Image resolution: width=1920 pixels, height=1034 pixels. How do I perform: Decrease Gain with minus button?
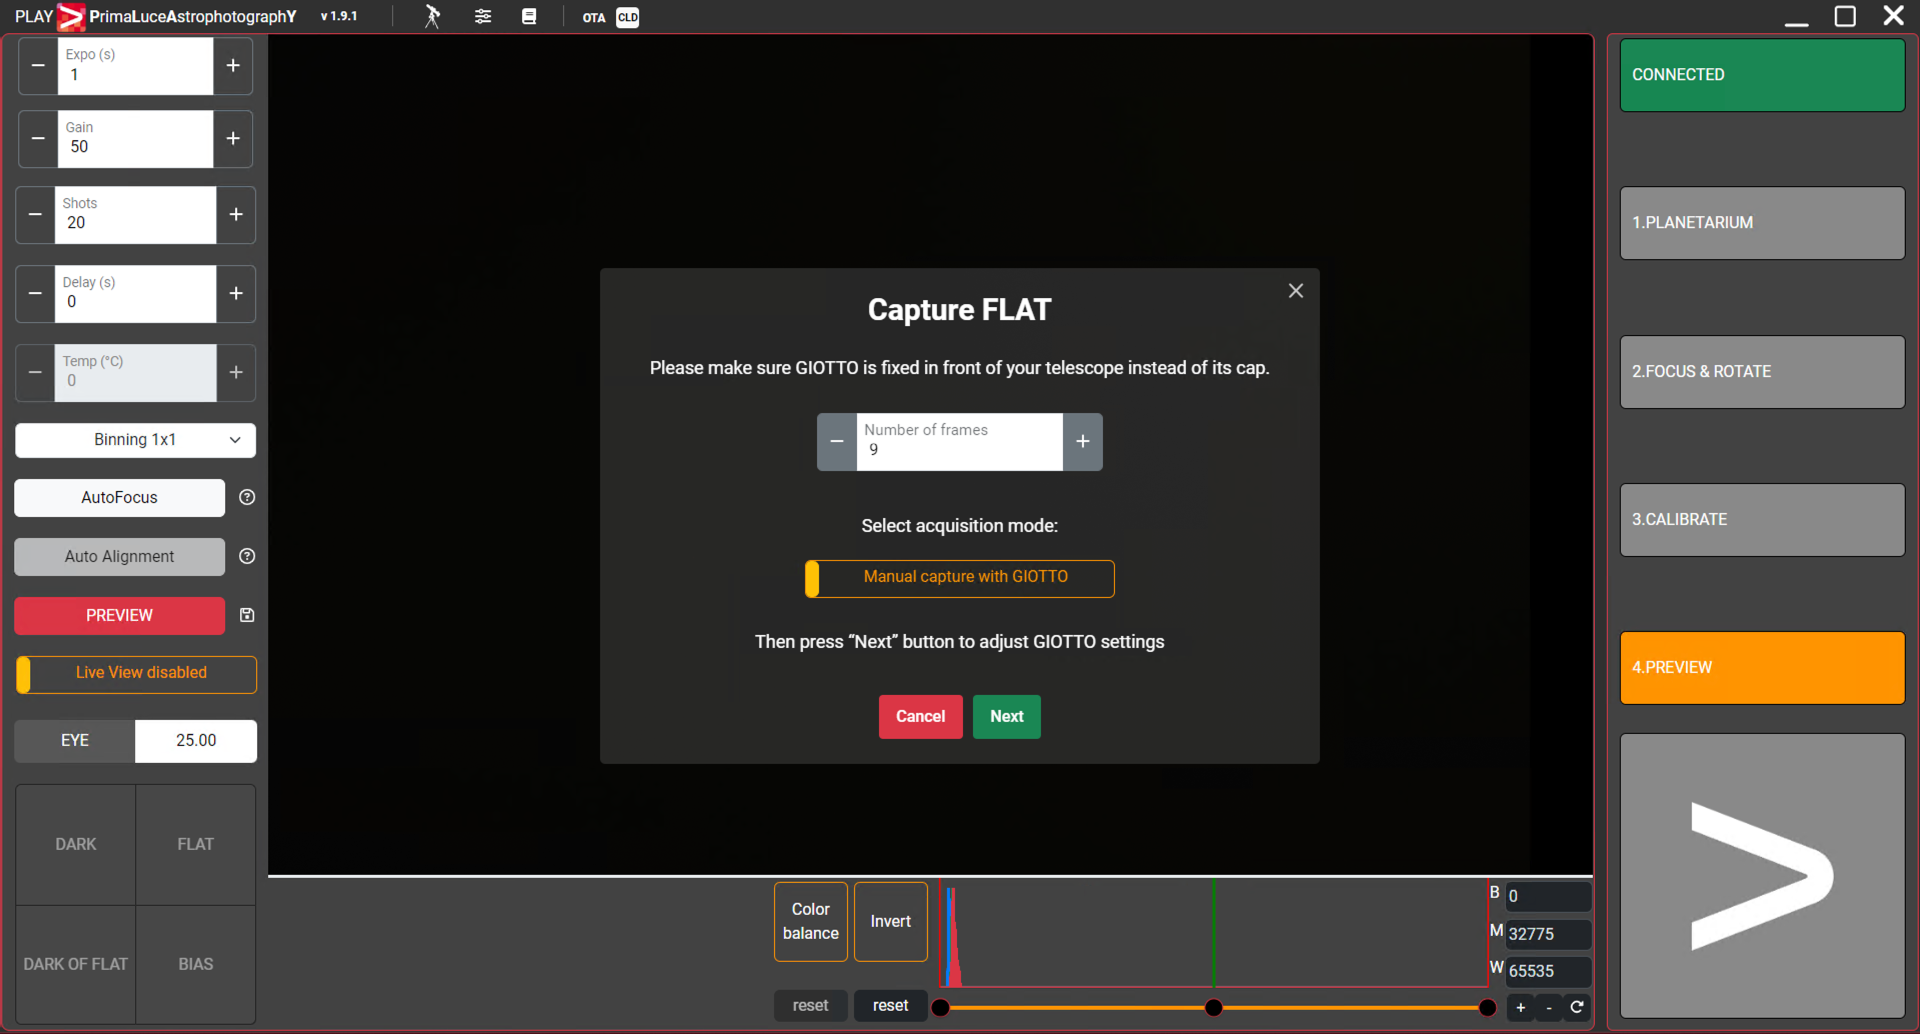pos(38,139)
